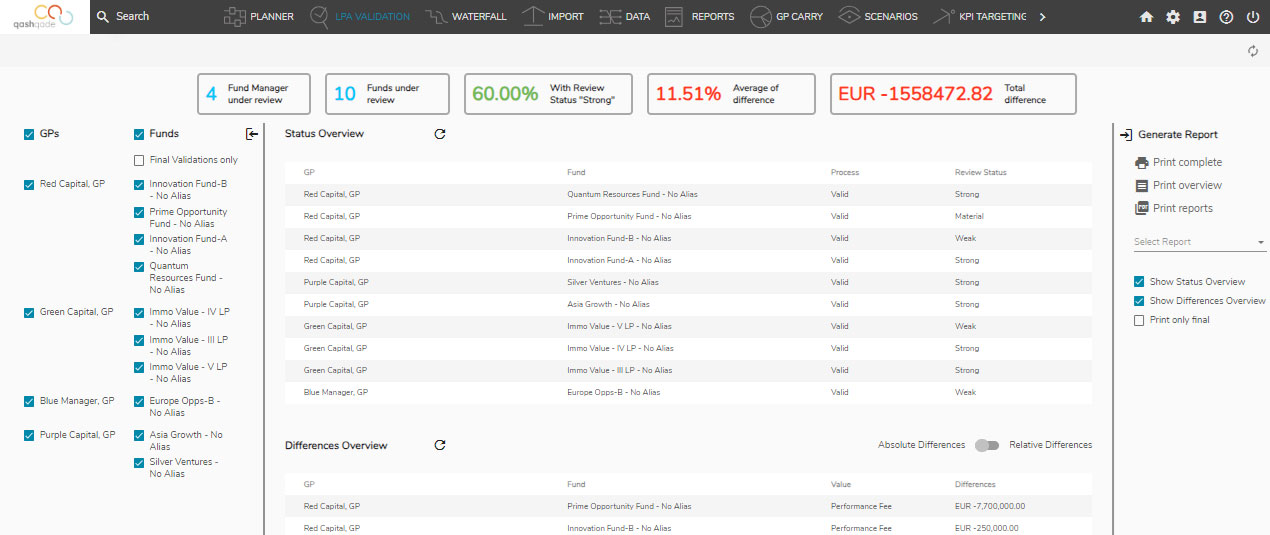Click the qashqade logo
1270x535 pixels.
[x=44, y=16]
